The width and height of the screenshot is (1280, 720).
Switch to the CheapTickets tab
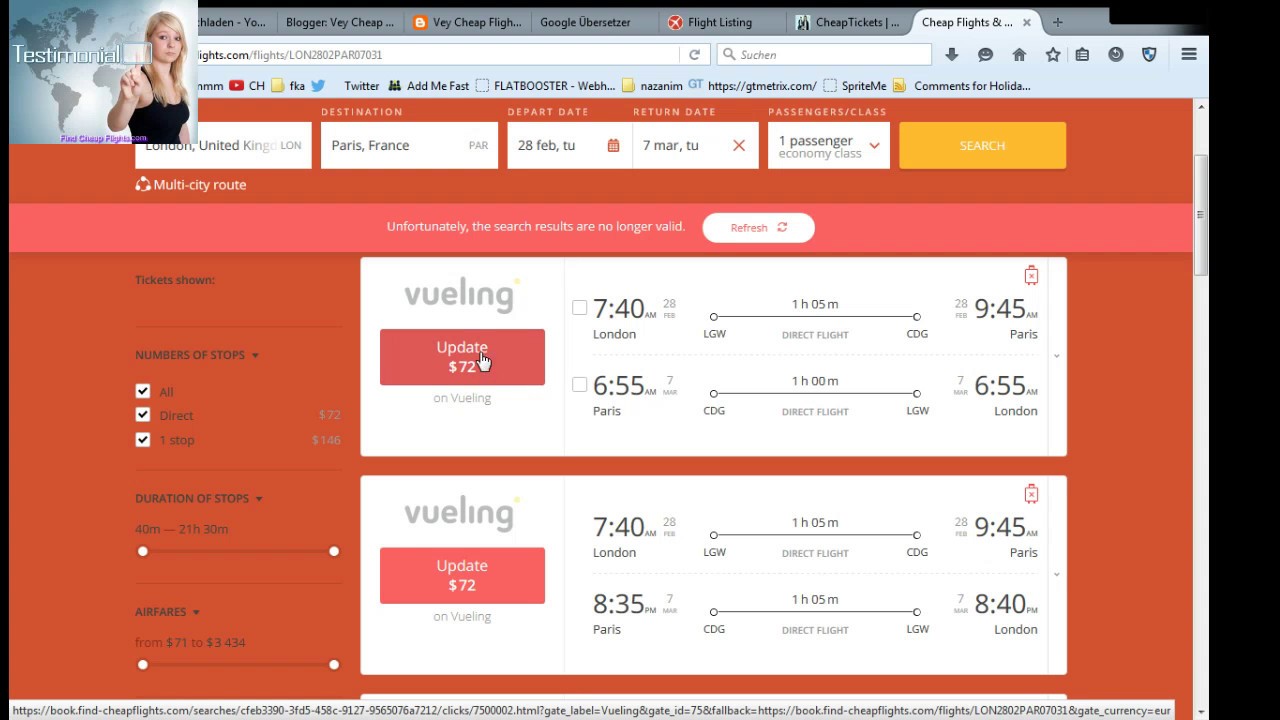(x=846, y=22)
